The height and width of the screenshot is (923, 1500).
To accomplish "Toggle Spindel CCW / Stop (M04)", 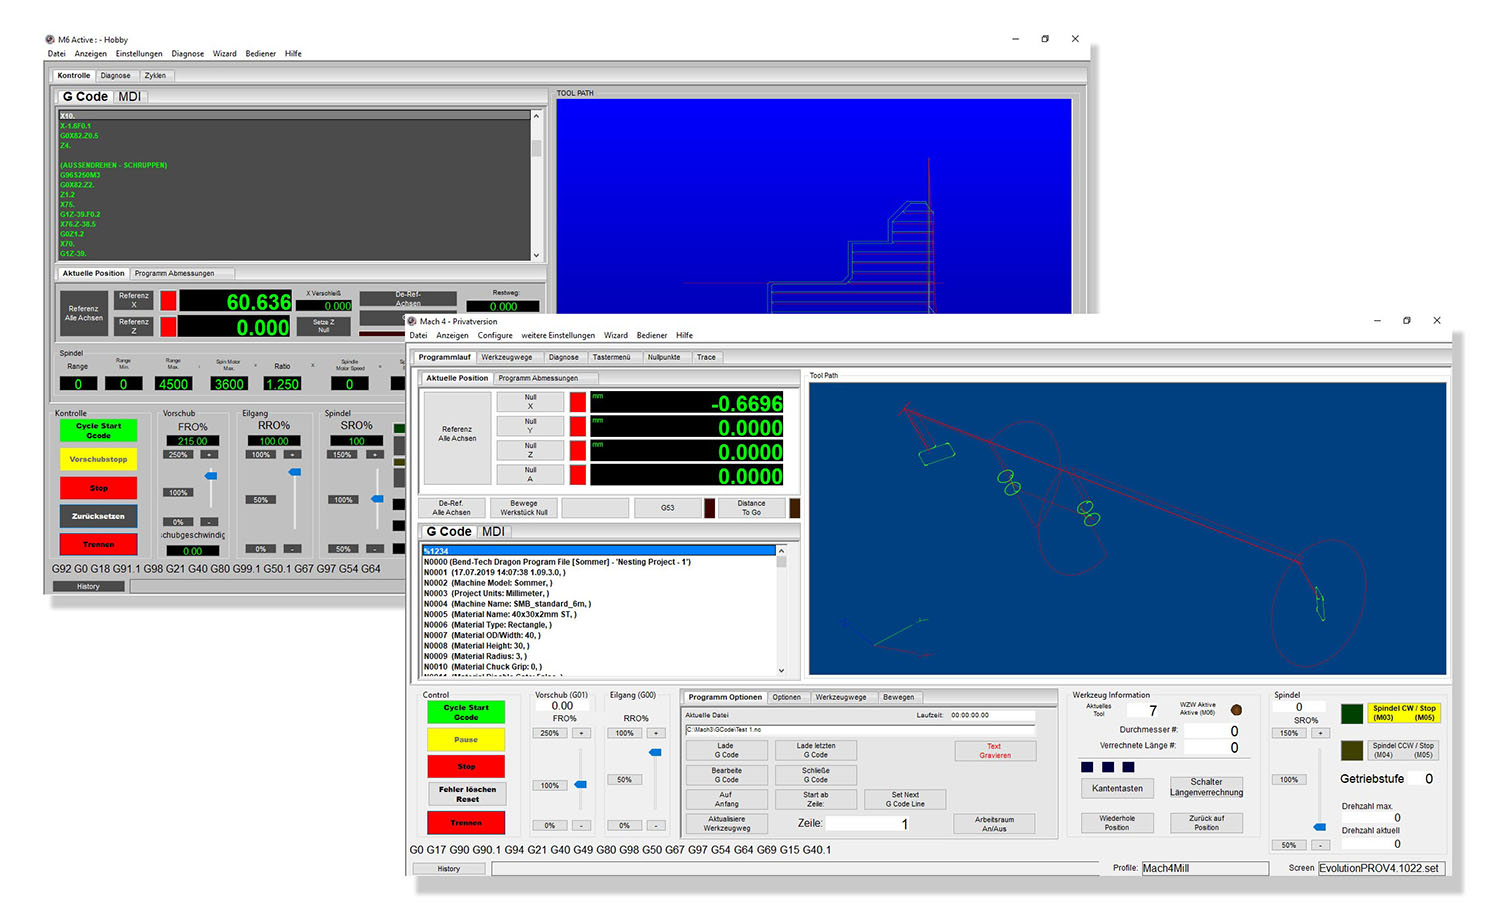I will click(1403, 750).
